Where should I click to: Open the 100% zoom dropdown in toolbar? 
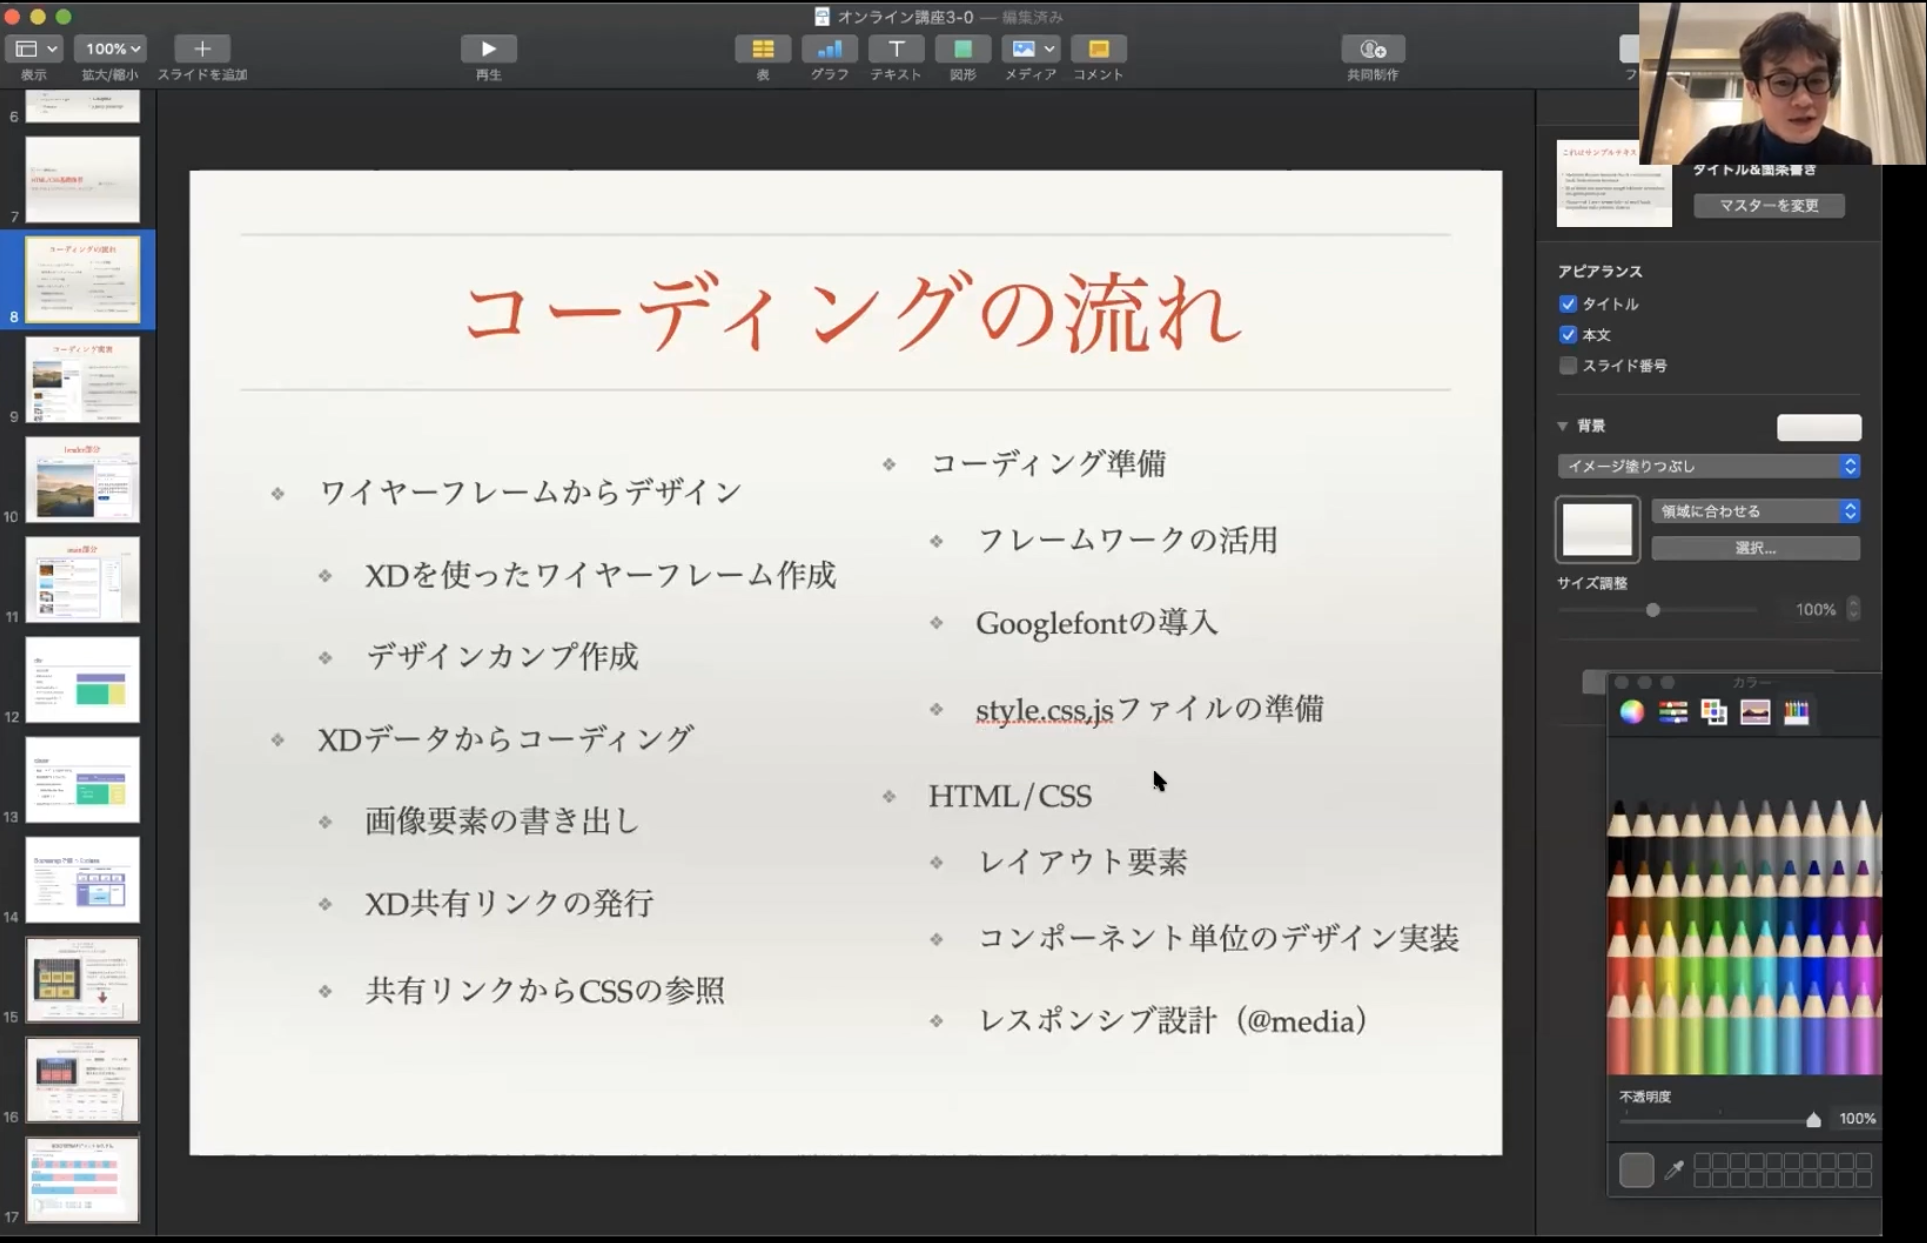tap(111, 49)
